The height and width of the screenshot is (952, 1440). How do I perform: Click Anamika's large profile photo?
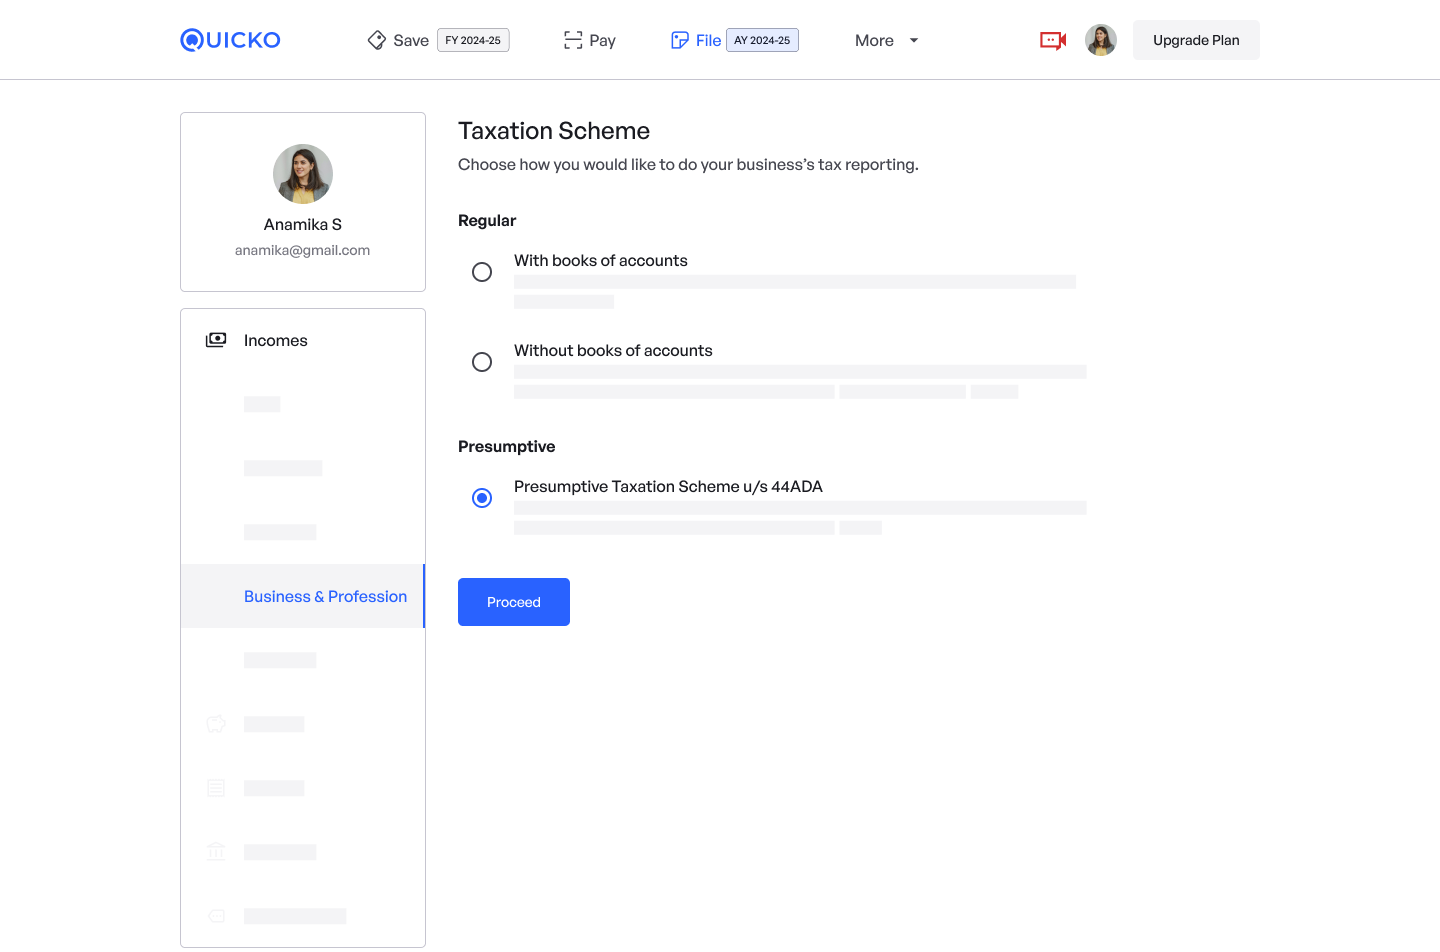click(303, 174)
